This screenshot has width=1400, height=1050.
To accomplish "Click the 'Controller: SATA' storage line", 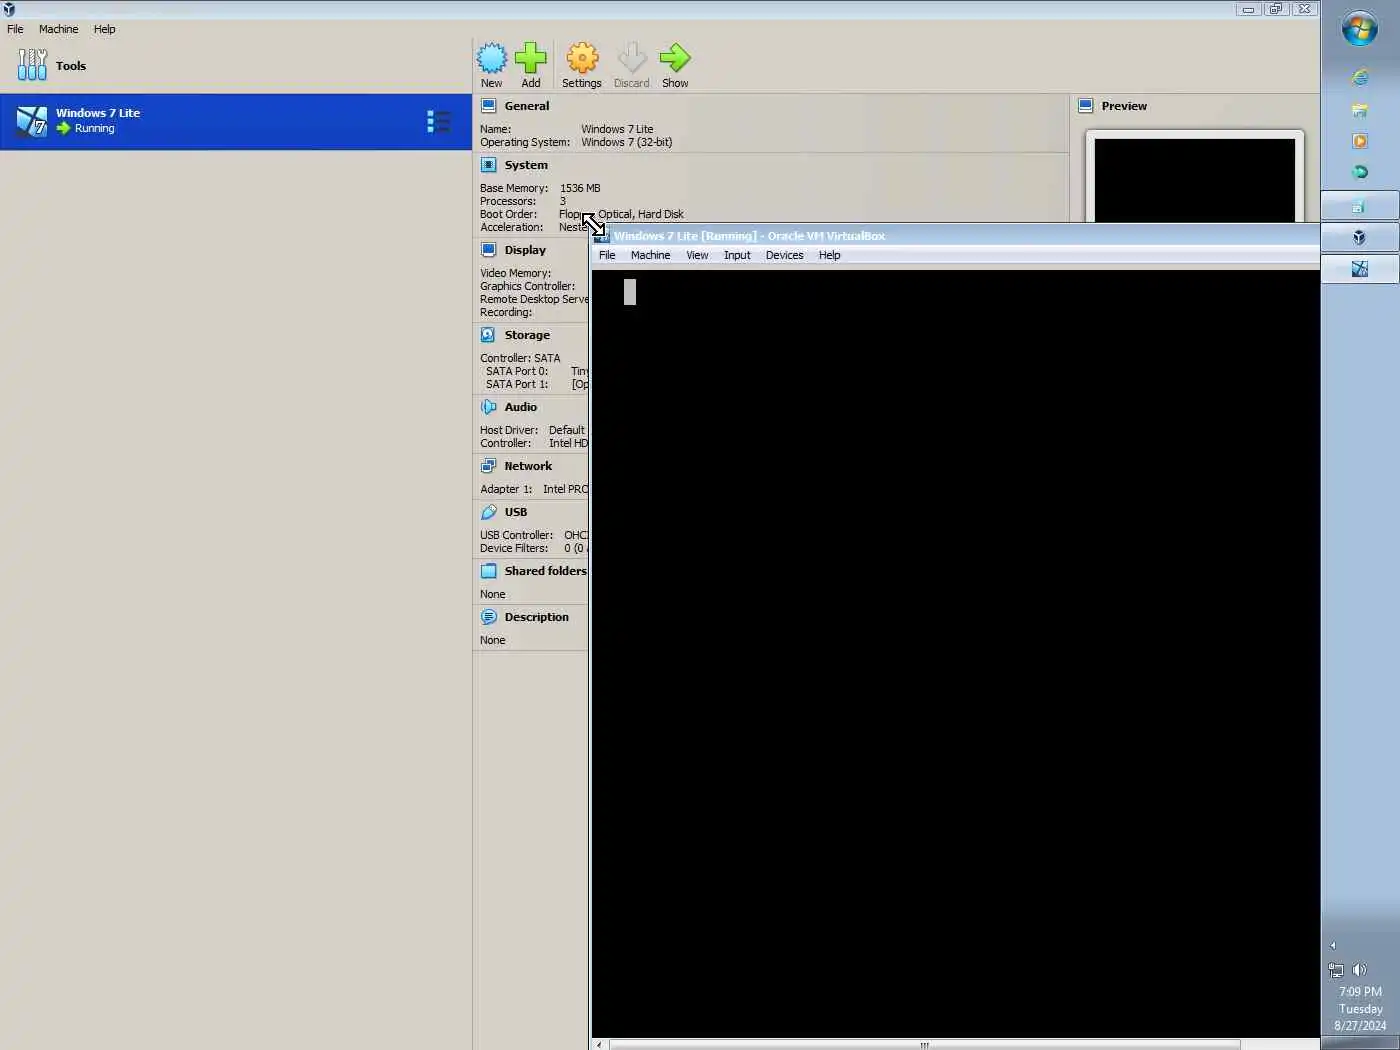I will point(520,358).
